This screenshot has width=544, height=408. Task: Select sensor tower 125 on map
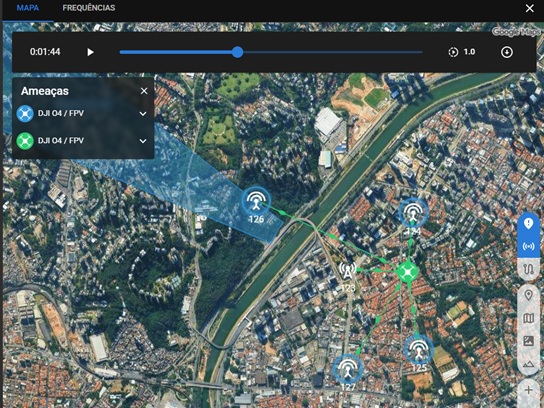tap(419, 349)
